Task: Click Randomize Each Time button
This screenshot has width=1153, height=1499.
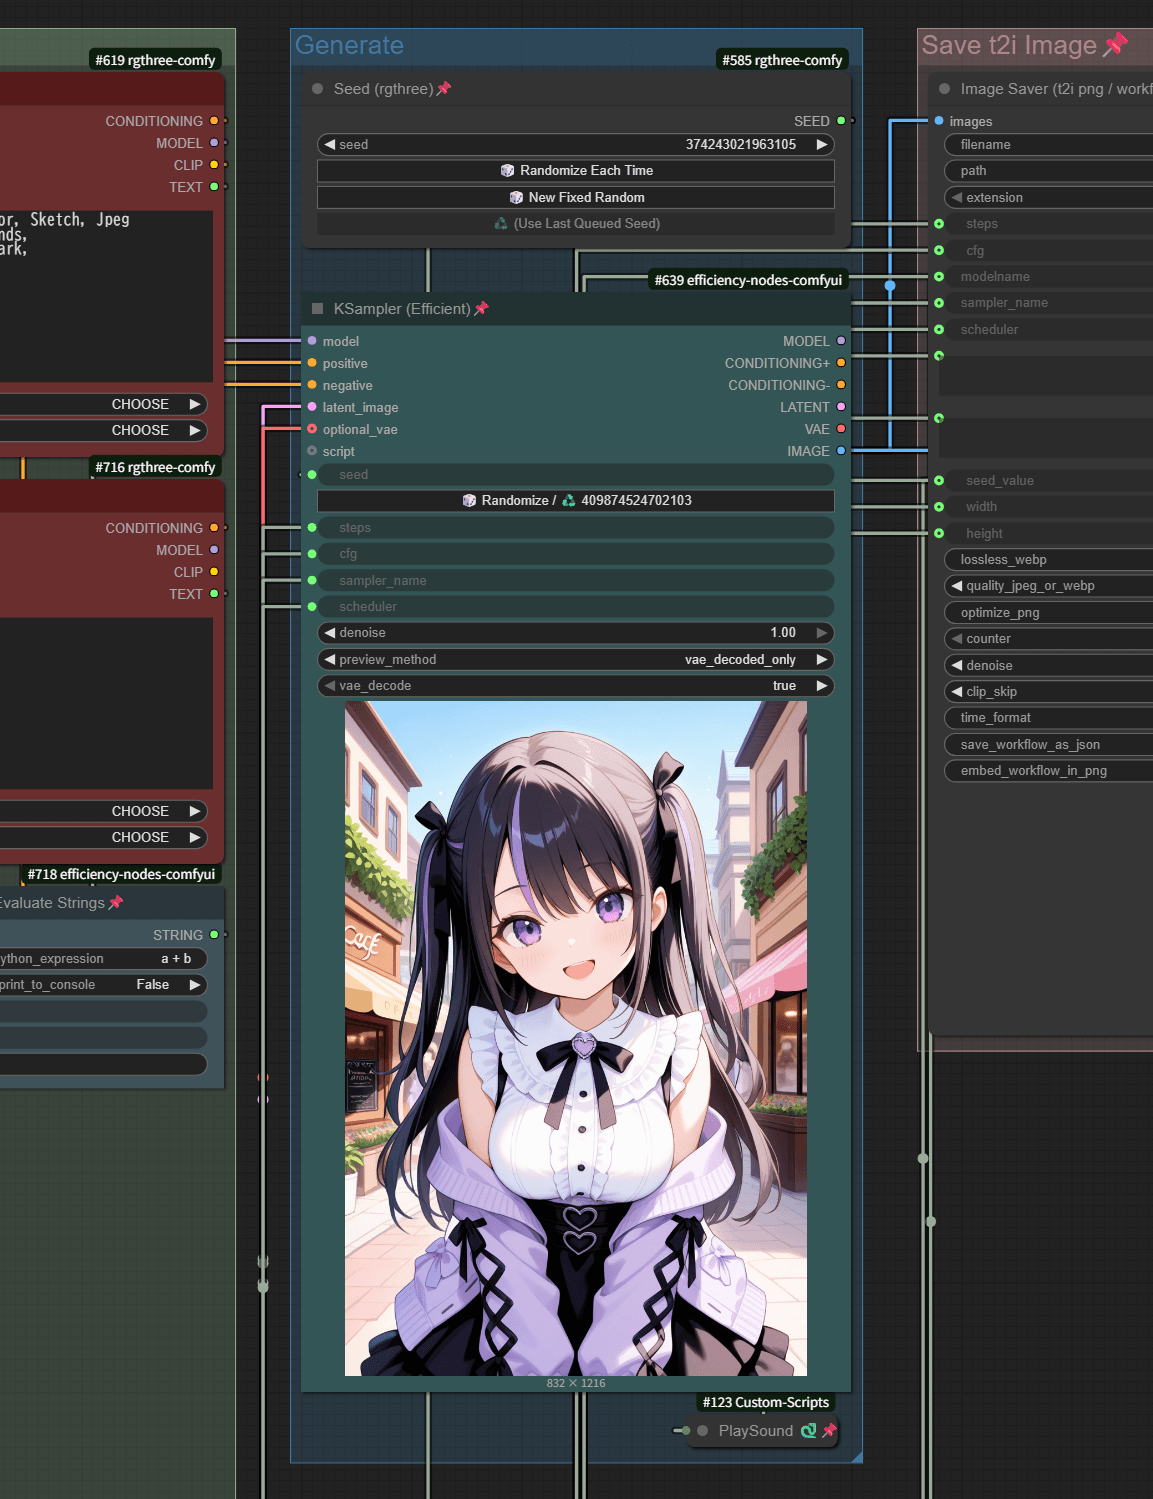Action: click(x=576, y=171)
